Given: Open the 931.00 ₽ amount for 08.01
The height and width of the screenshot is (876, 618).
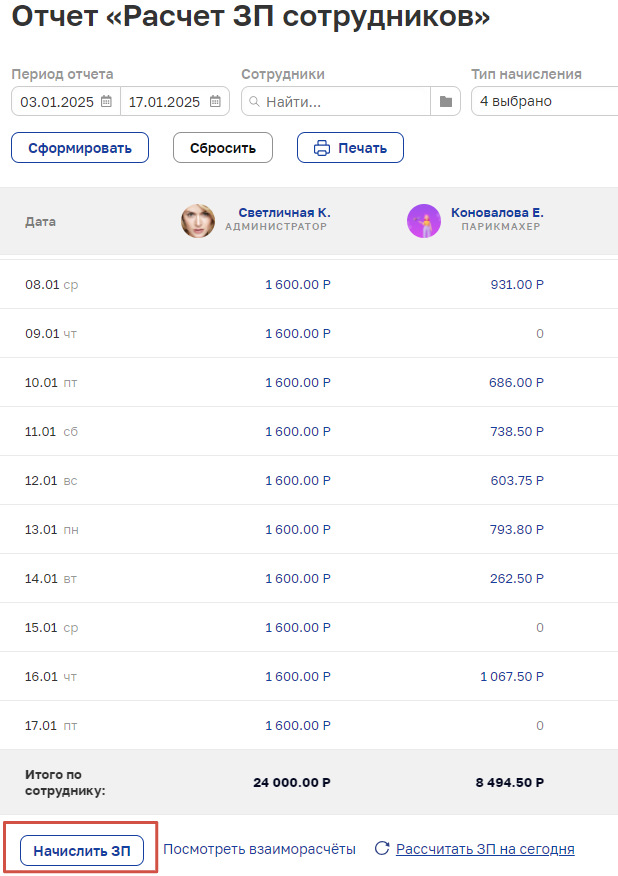Looking at the screenshot, I should [x=517, y=284].
